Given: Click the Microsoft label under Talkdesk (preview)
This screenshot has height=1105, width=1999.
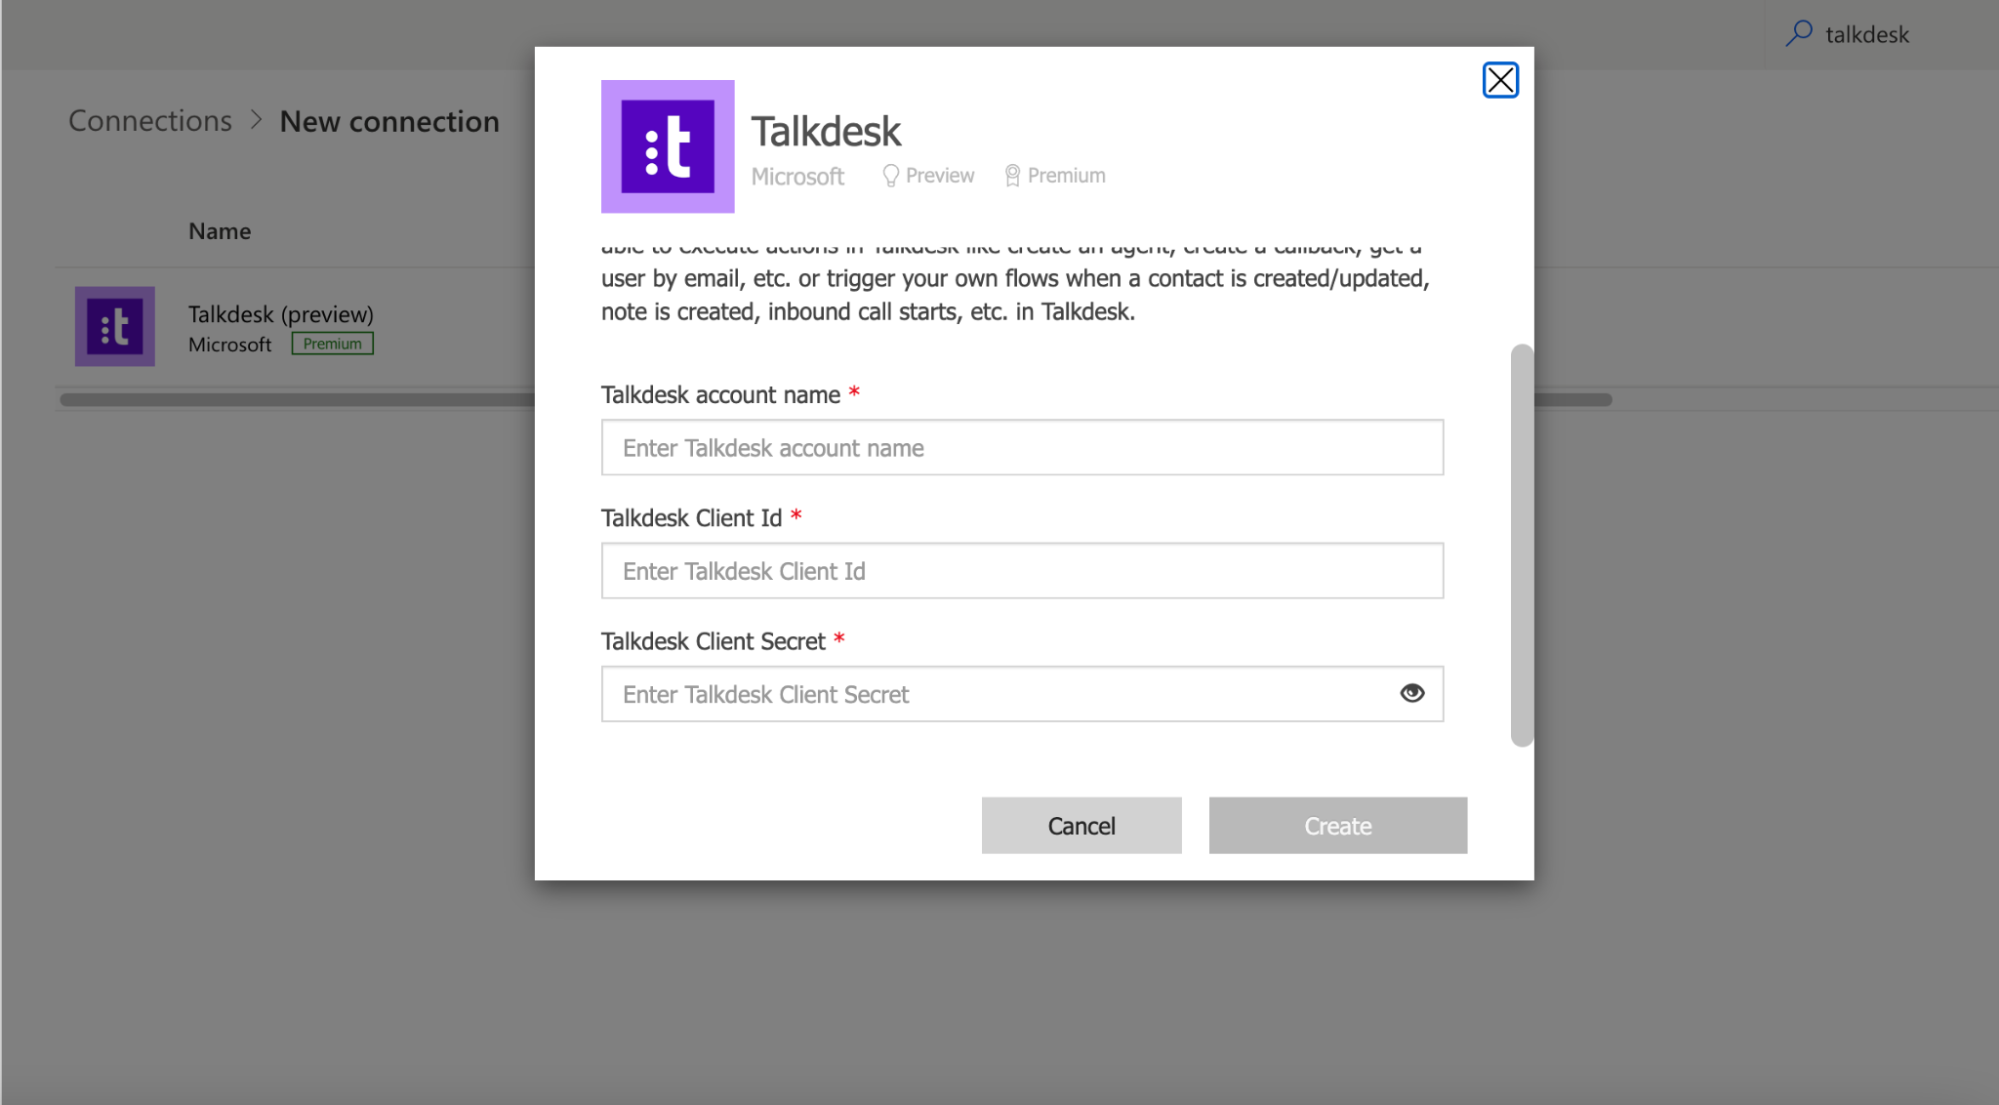Looking at the screenshot, I should [230, 345].
